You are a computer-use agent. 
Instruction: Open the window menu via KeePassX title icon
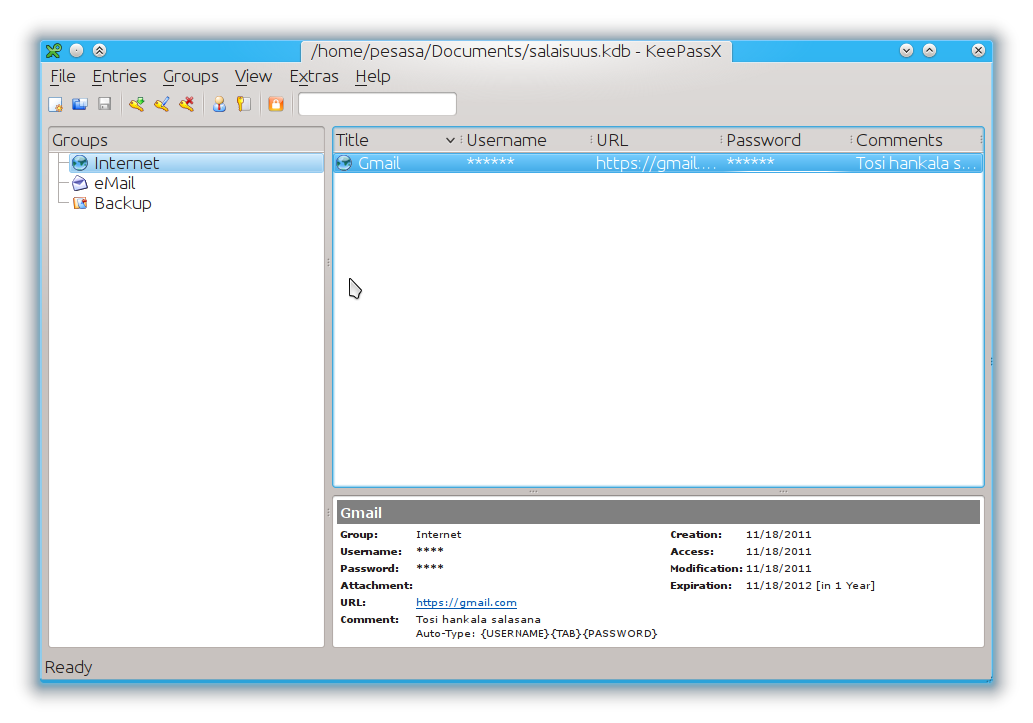(54, 51)
